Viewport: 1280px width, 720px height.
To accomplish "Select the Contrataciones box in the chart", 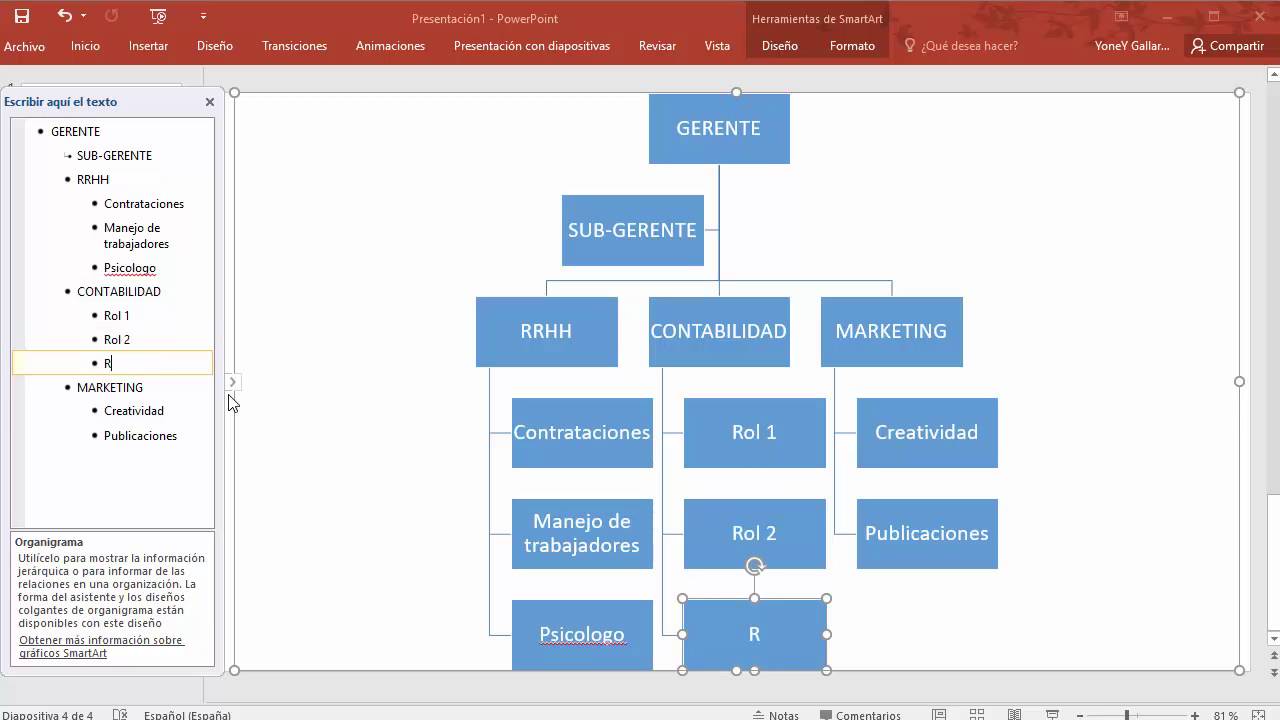I will click(x=582, y=433).
